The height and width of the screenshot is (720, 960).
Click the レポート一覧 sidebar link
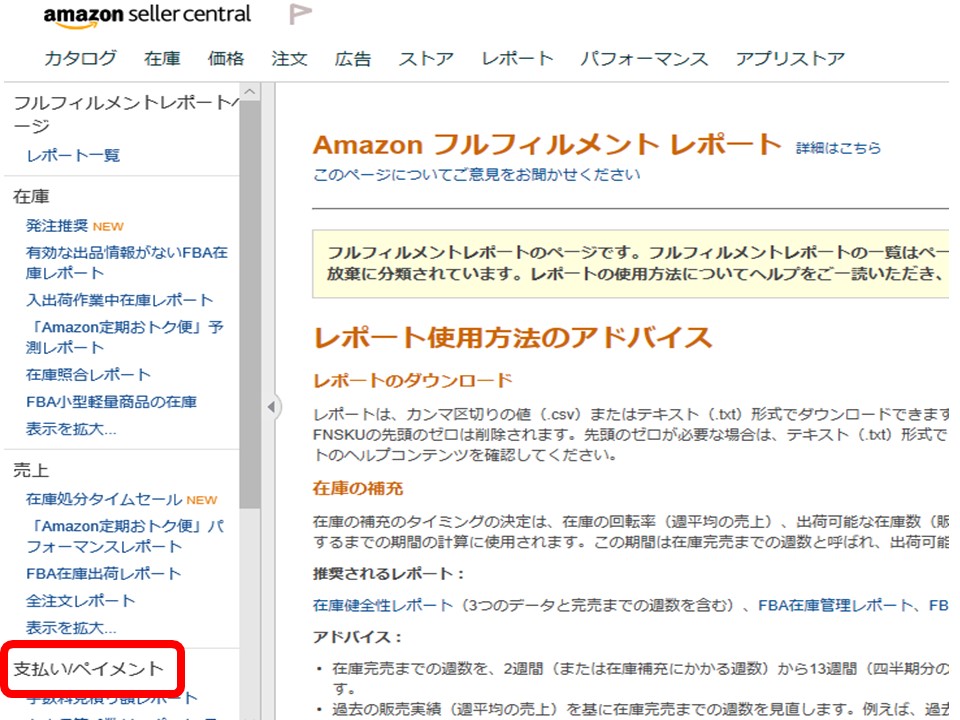tap(73, 156)
